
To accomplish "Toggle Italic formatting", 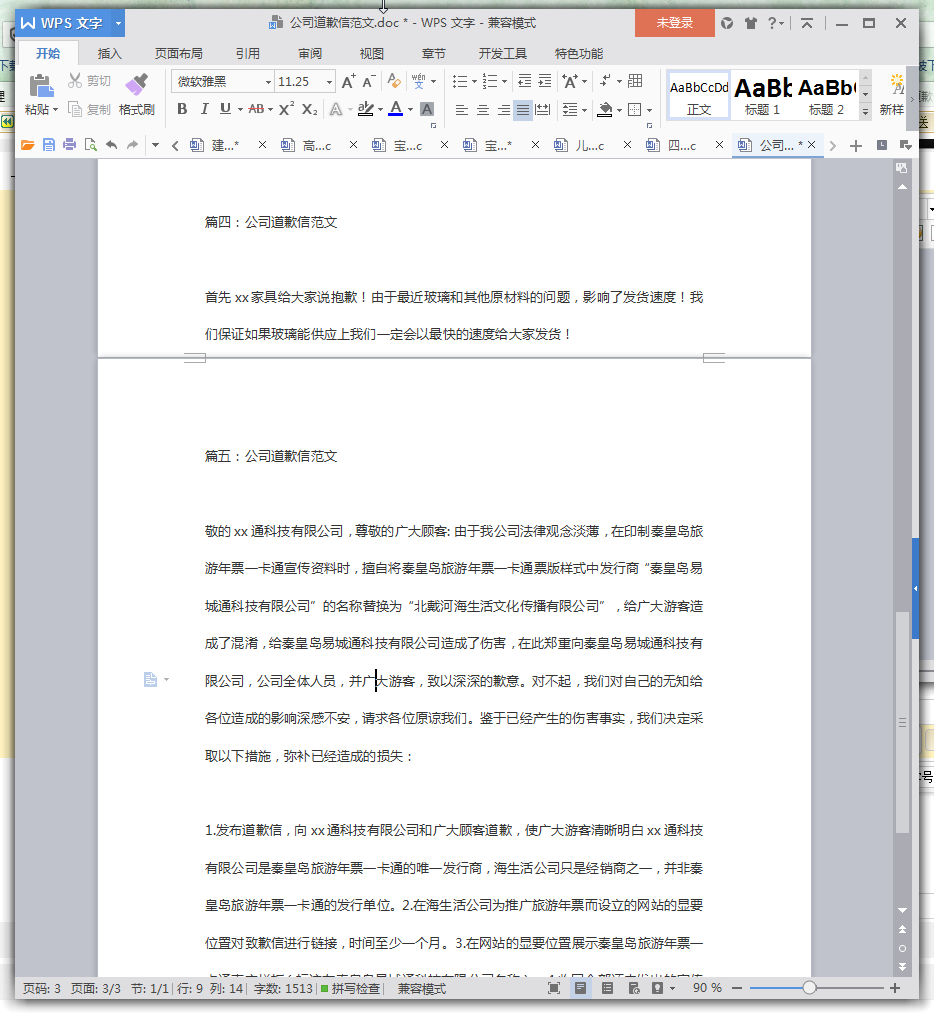I will point(204,109).
